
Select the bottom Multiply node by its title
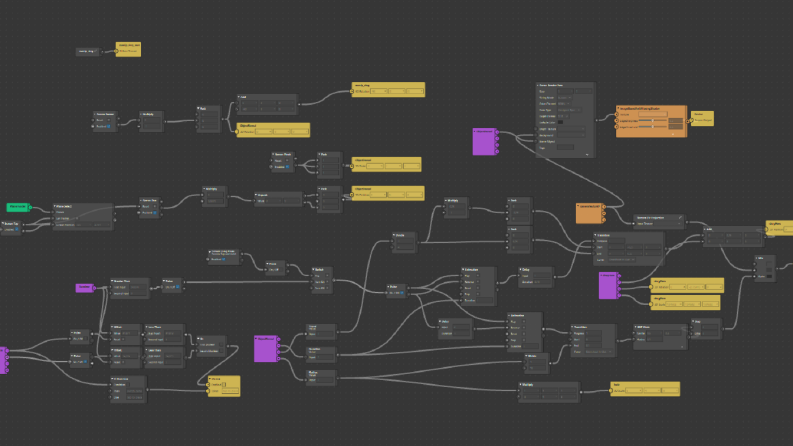coord(527,384)
